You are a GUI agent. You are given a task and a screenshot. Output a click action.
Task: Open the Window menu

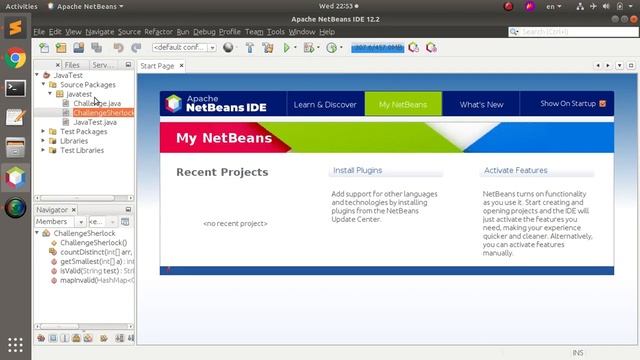click(302, 32)
